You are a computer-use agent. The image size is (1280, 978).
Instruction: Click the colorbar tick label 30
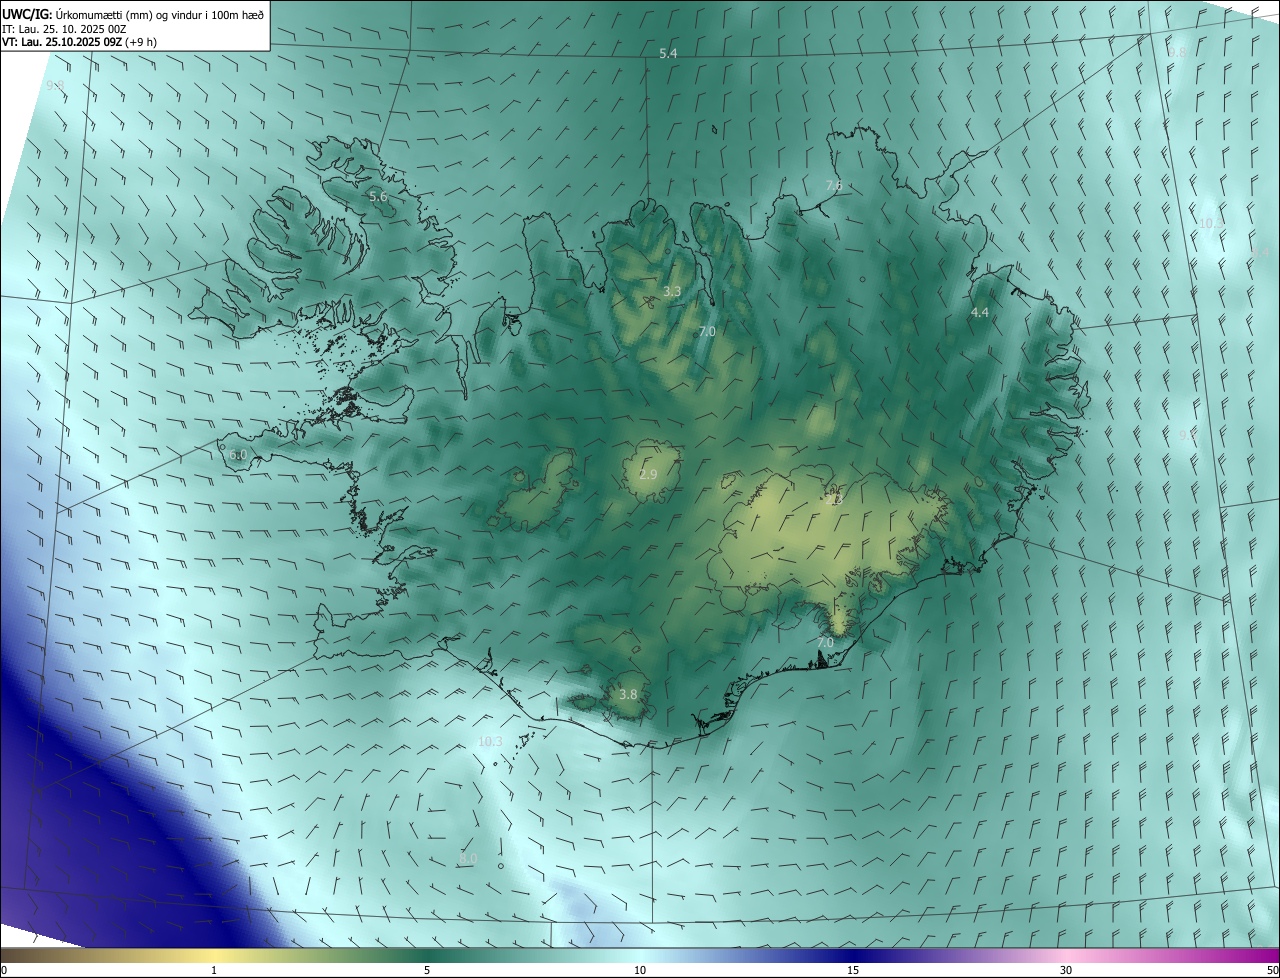1066,970
